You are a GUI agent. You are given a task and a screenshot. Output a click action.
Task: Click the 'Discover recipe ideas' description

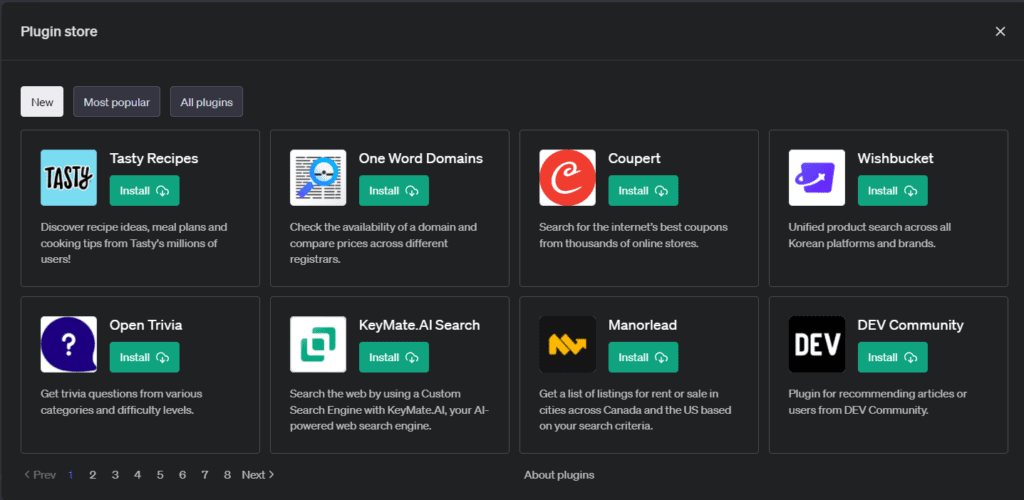point(134,243)
